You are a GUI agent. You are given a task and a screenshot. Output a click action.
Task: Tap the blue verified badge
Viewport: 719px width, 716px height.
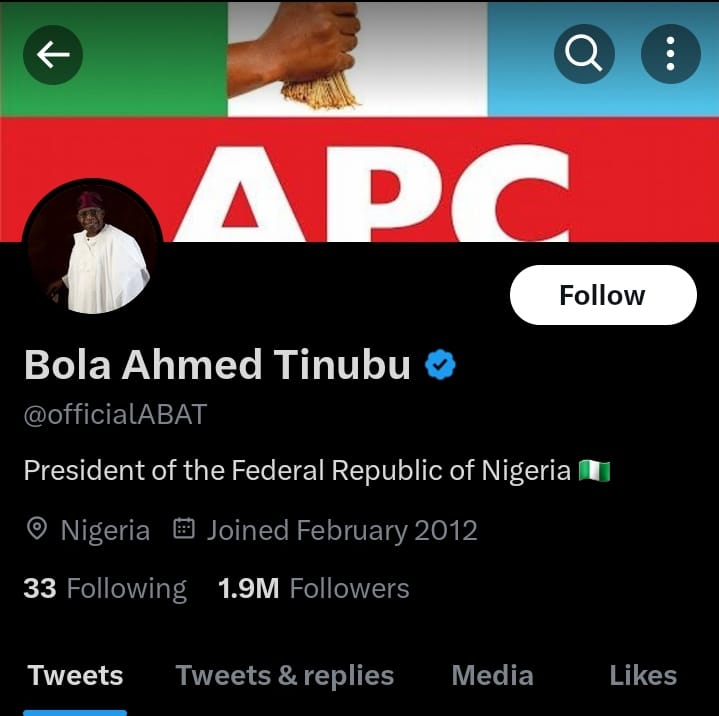coord(441,366)
